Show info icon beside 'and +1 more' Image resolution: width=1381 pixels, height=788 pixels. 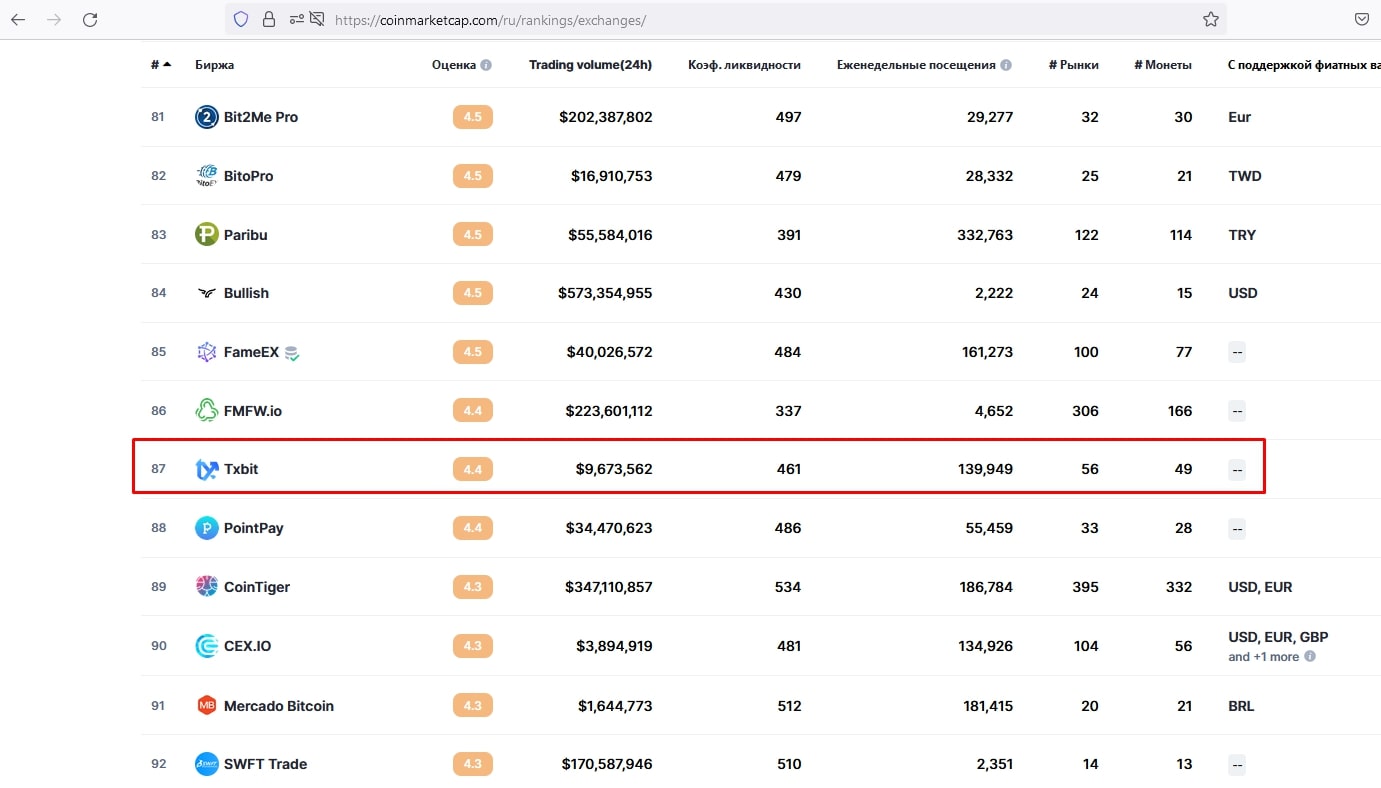pyautogui.click(x=1310, y=657)
